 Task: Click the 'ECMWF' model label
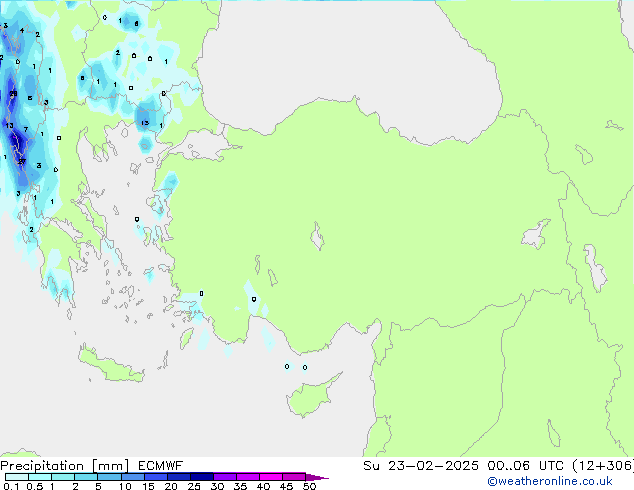(161, 466)
